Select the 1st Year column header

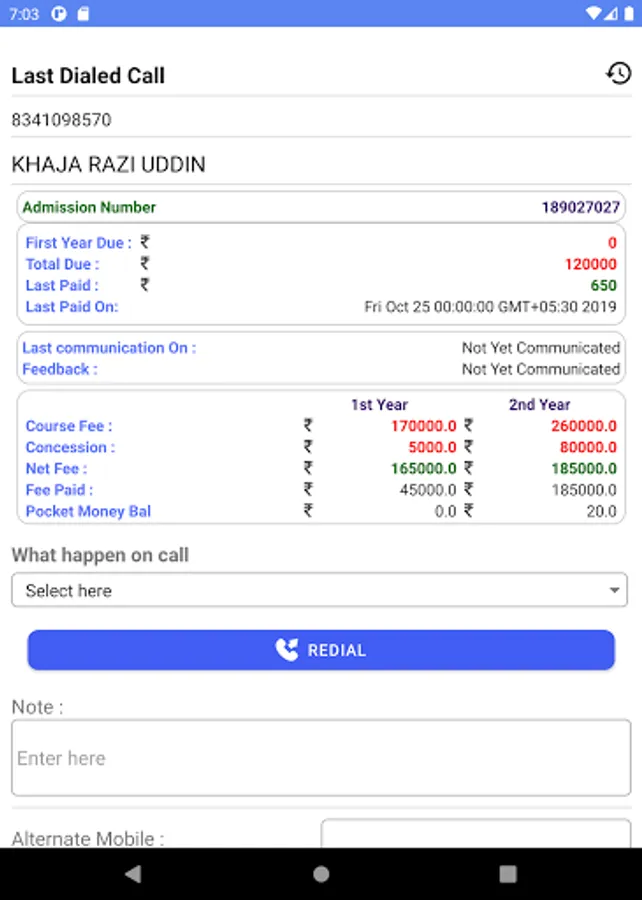click(379, 405)
